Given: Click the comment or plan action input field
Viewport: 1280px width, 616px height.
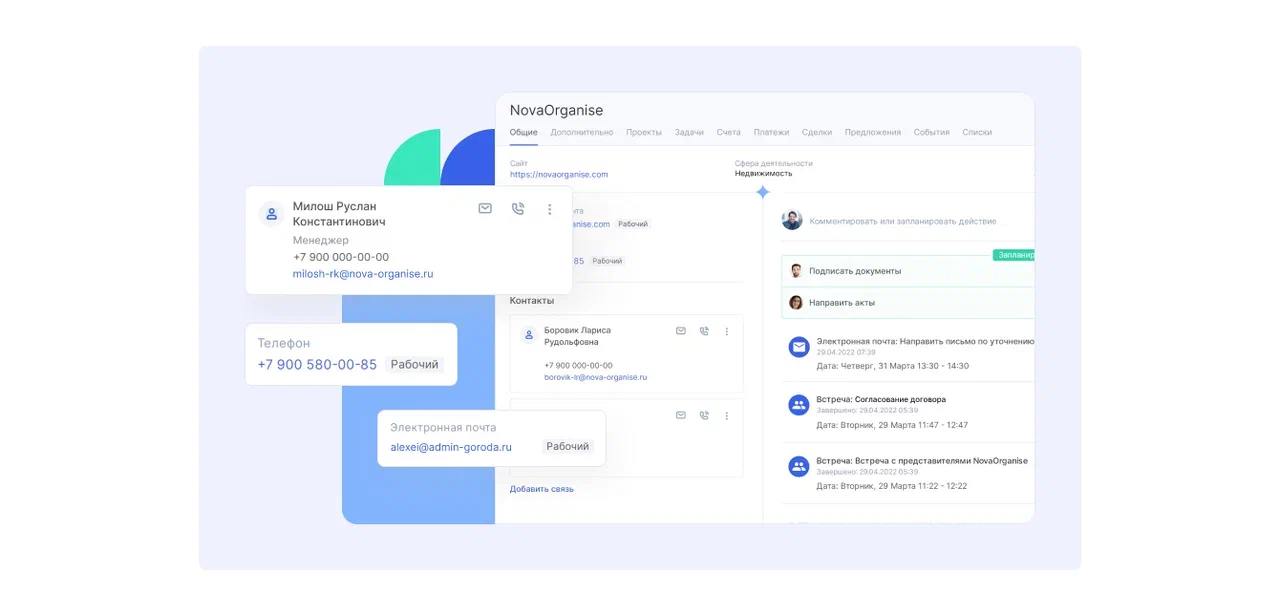Looking at the screenshot, I should [903, 221].
